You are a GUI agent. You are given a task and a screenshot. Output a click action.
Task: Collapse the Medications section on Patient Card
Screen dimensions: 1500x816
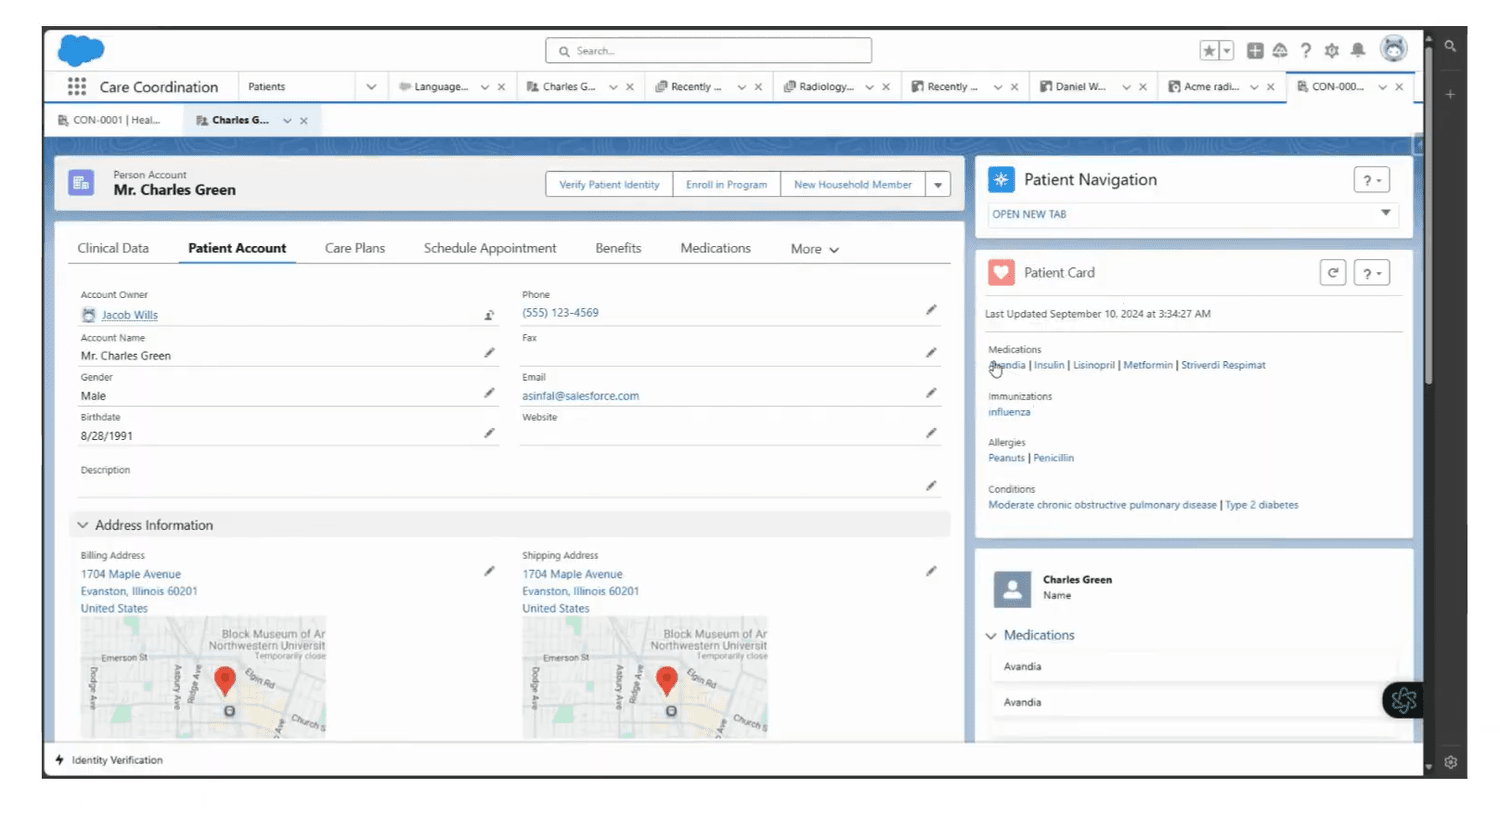click(x=990, y=635)
